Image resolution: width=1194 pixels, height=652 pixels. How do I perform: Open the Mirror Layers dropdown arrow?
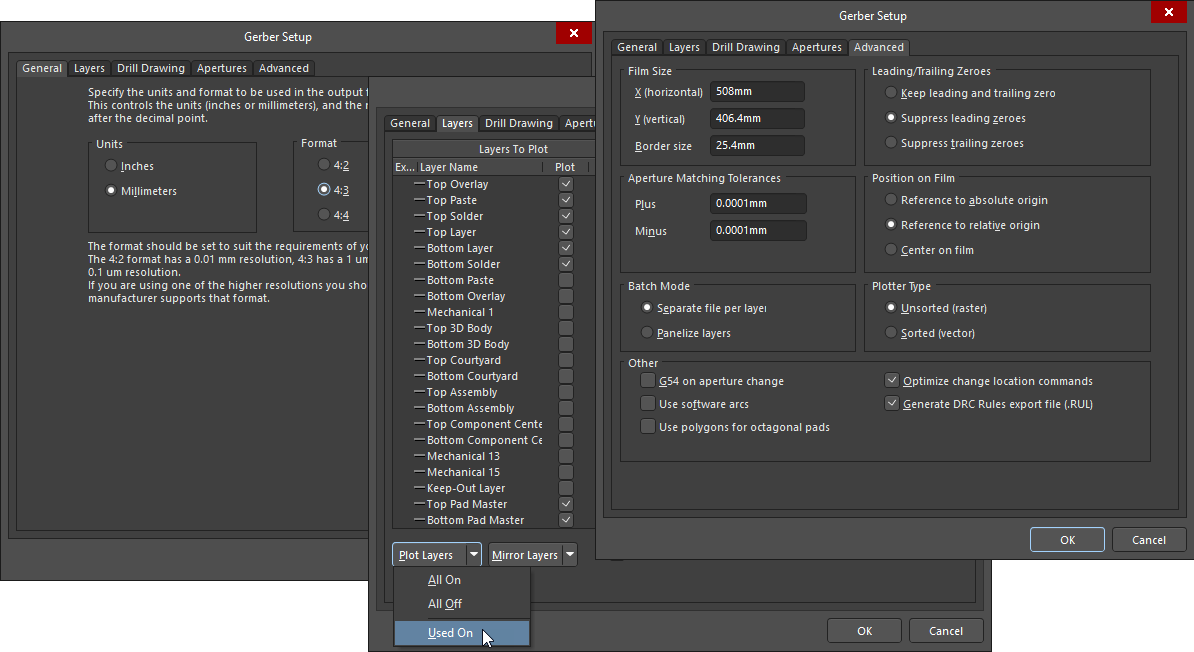pyautogui.click(x=569, y=555)
